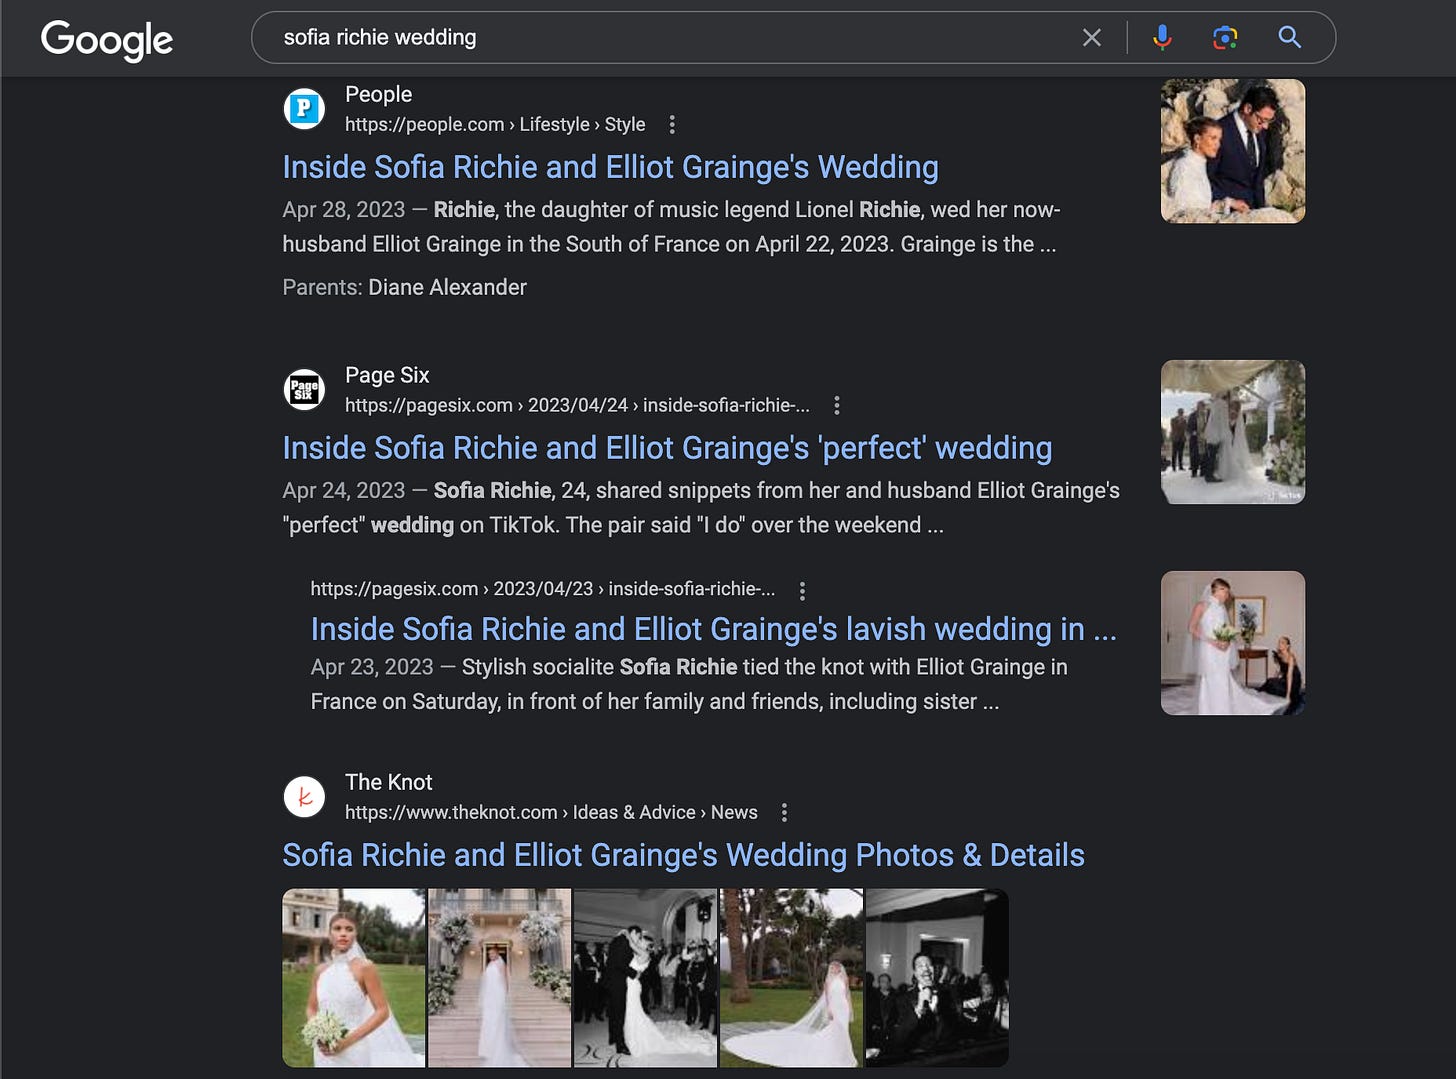Click the pagesix.com 2023/04/24 URL
The image size is (1456, 1079).
577,406
